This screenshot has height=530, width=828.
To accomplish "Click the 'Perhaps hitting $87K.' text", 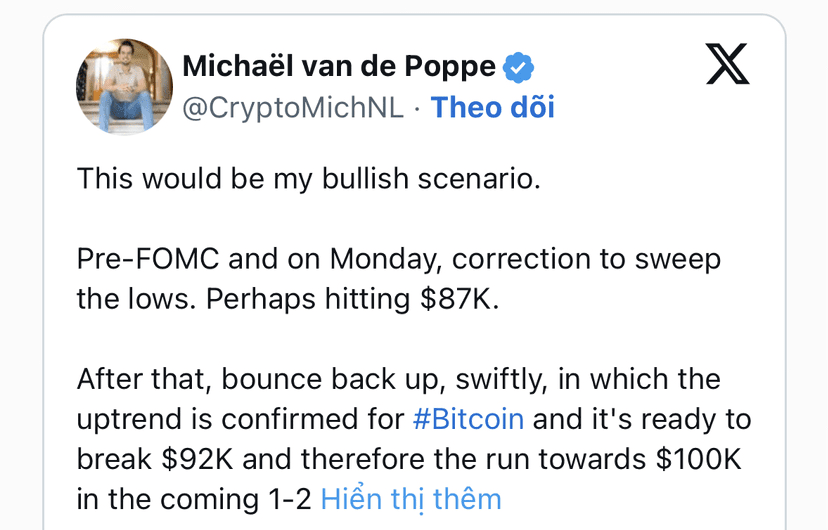I will (352, 299).
